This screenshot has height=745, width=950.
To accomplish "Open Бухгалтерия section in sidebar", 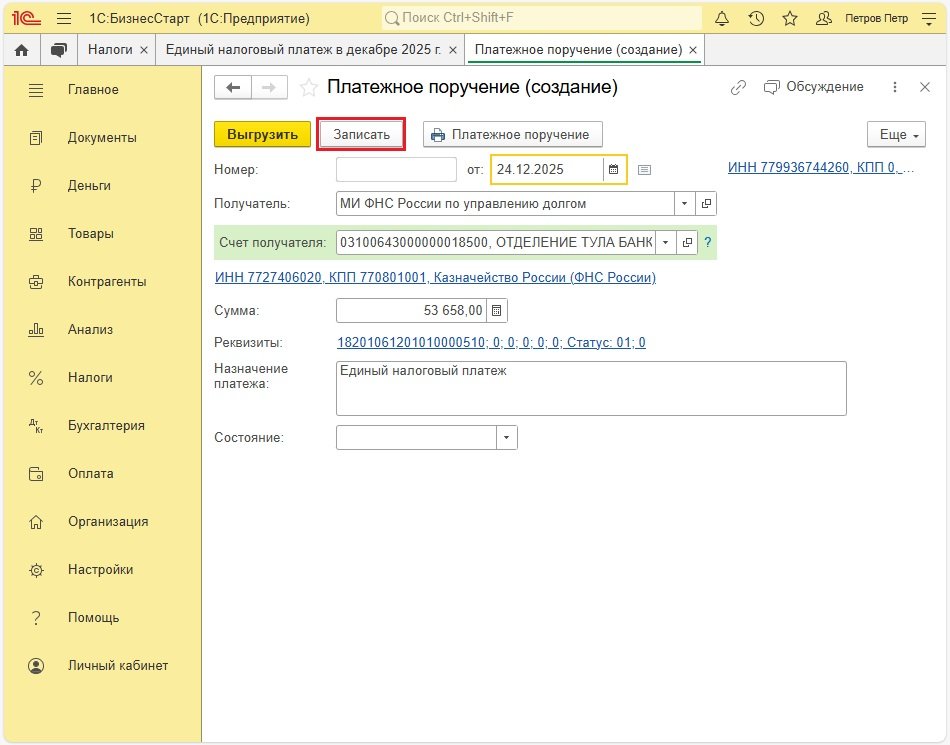I will pyautogui.click(x=106, y=425).
